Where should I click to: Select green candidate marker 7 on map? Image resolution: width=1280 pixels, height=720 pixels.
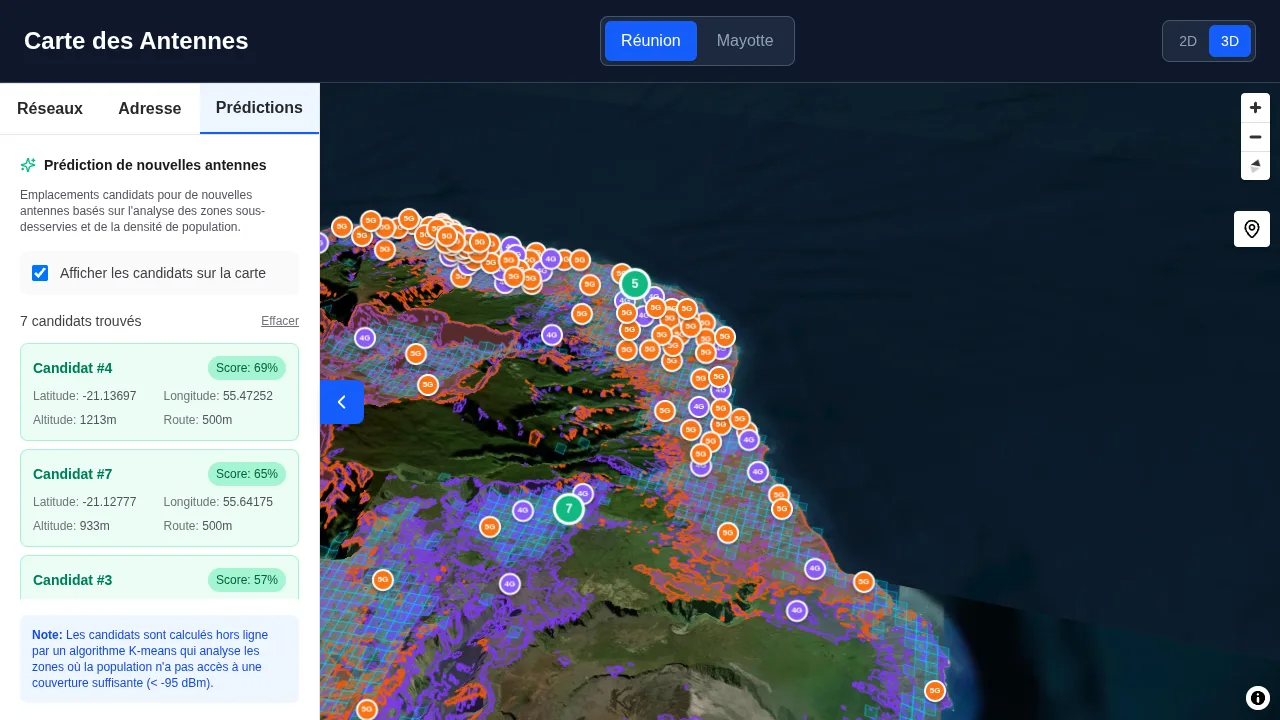(x=568, y=509)
